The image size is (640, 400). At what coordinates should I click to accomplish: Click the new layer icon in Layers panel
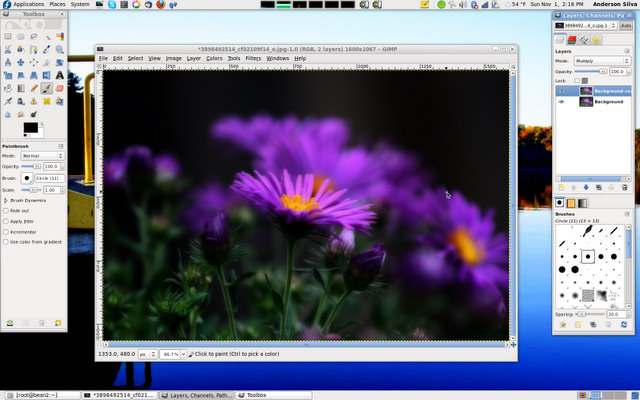coord(561,187)
